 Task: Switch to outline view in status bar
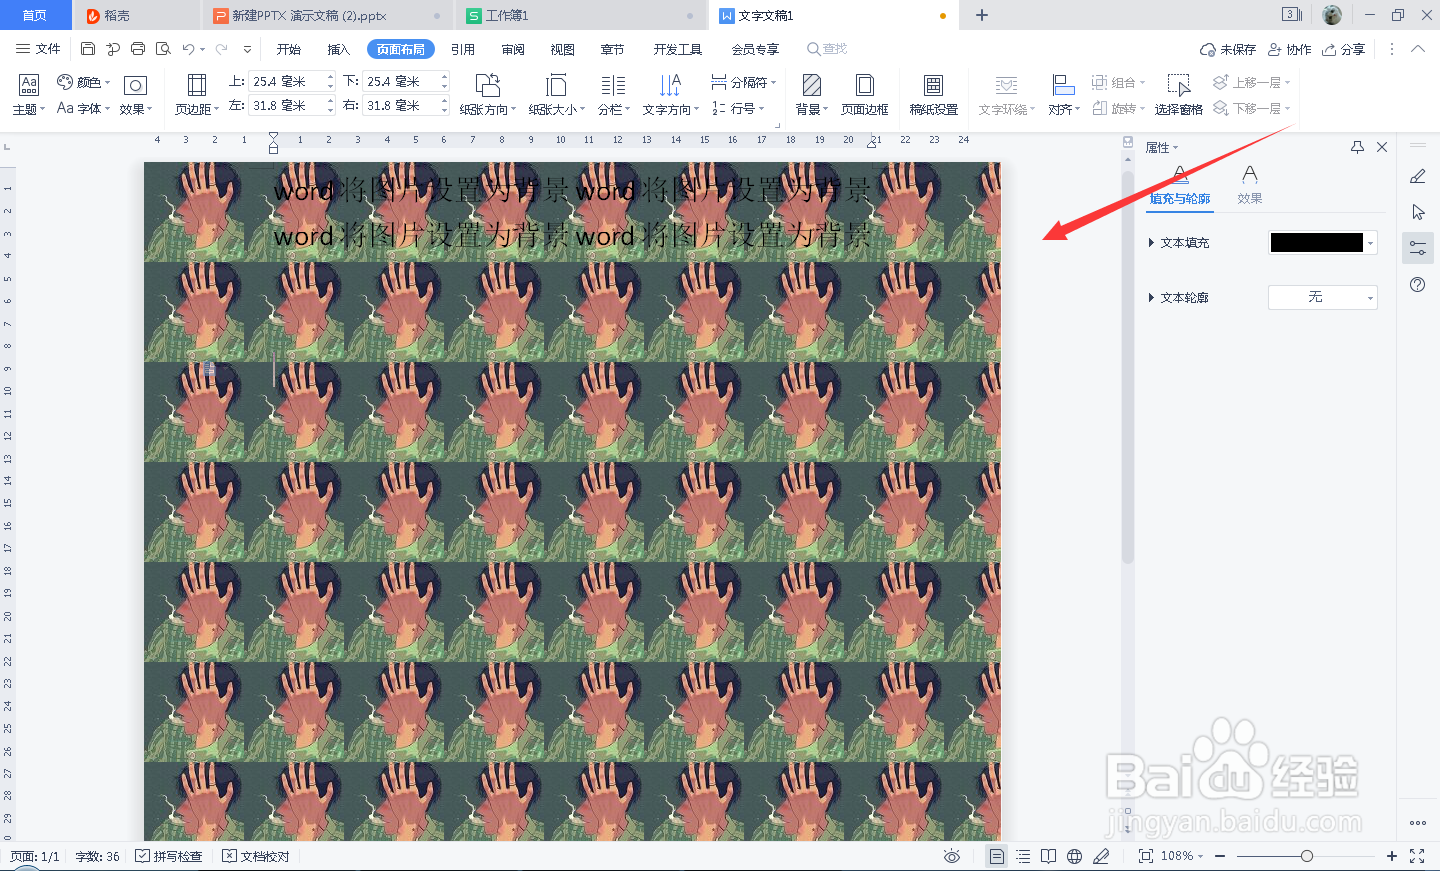coord(1023,856)
